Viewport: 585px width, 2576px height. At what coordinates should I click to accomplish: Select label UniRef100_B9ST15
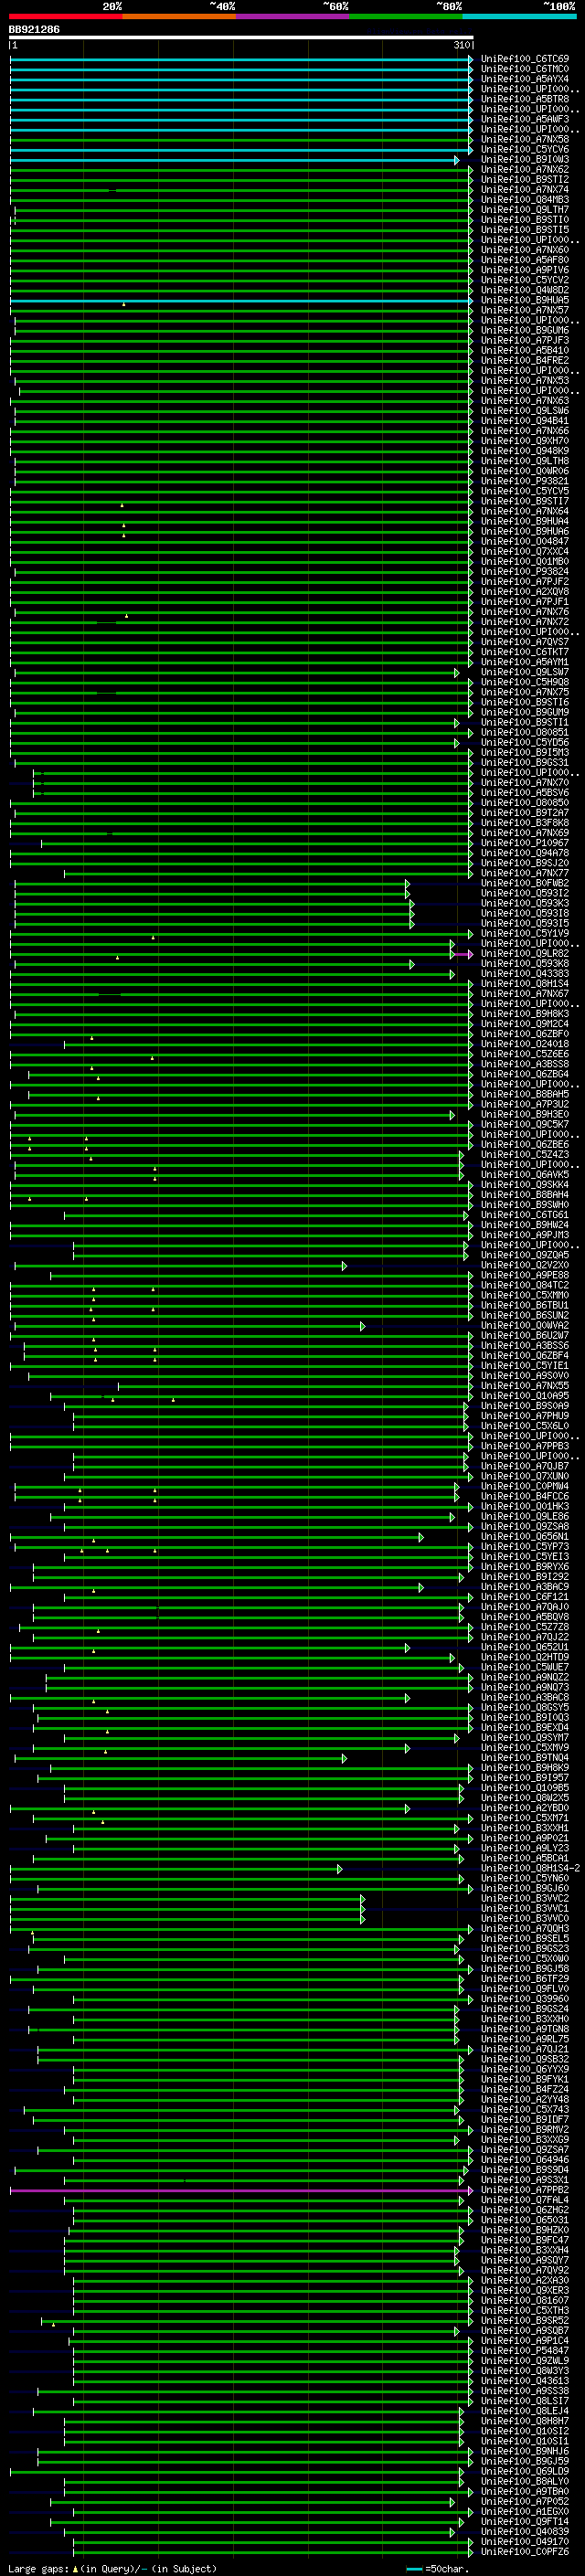(x=525, y=230)
